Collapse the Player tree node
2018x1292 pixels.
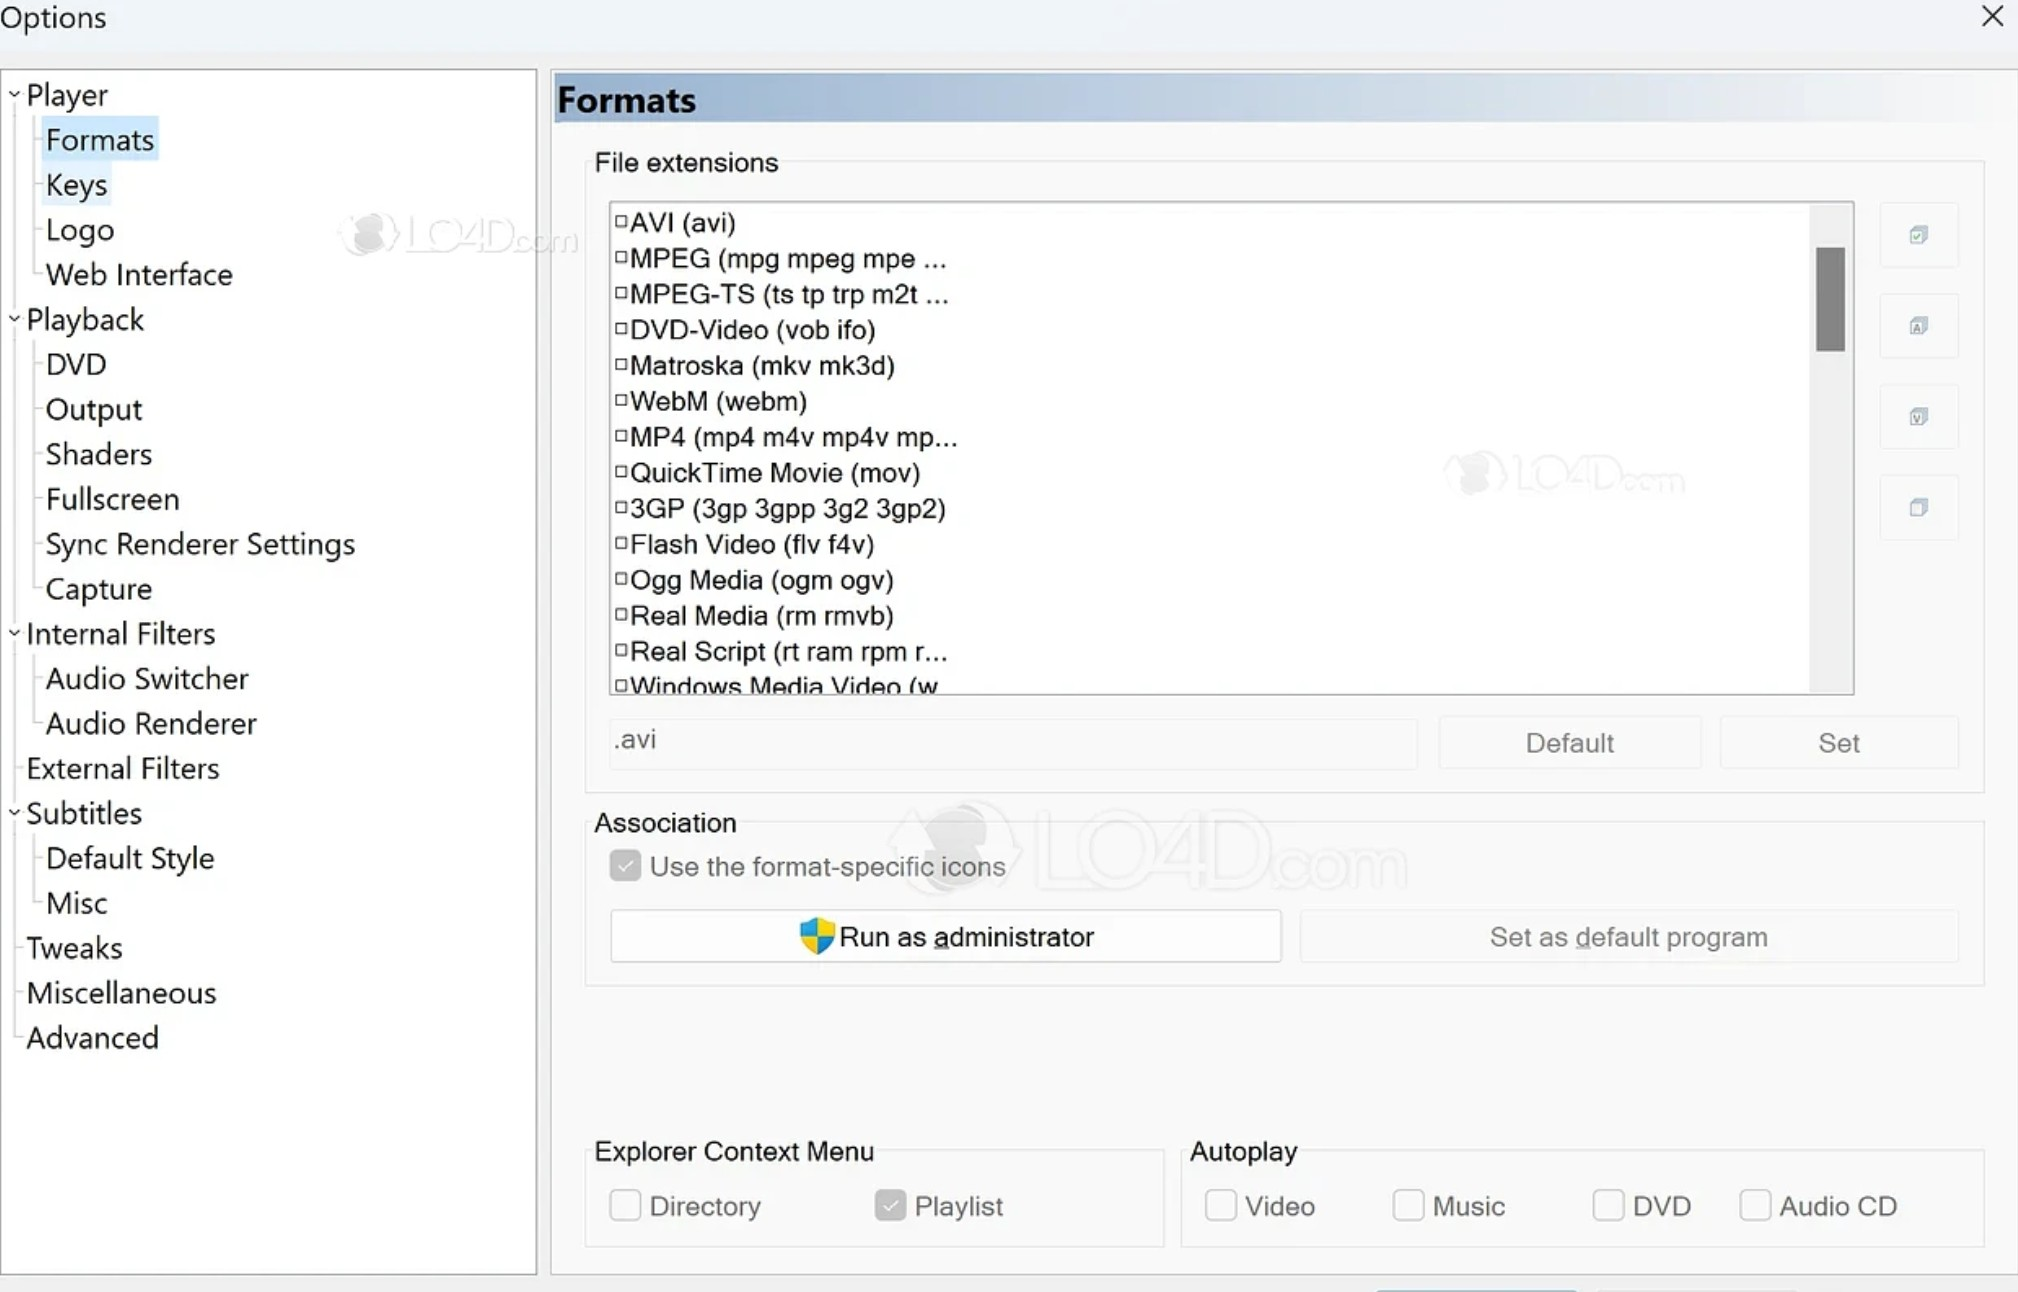(x=14, y=95)
